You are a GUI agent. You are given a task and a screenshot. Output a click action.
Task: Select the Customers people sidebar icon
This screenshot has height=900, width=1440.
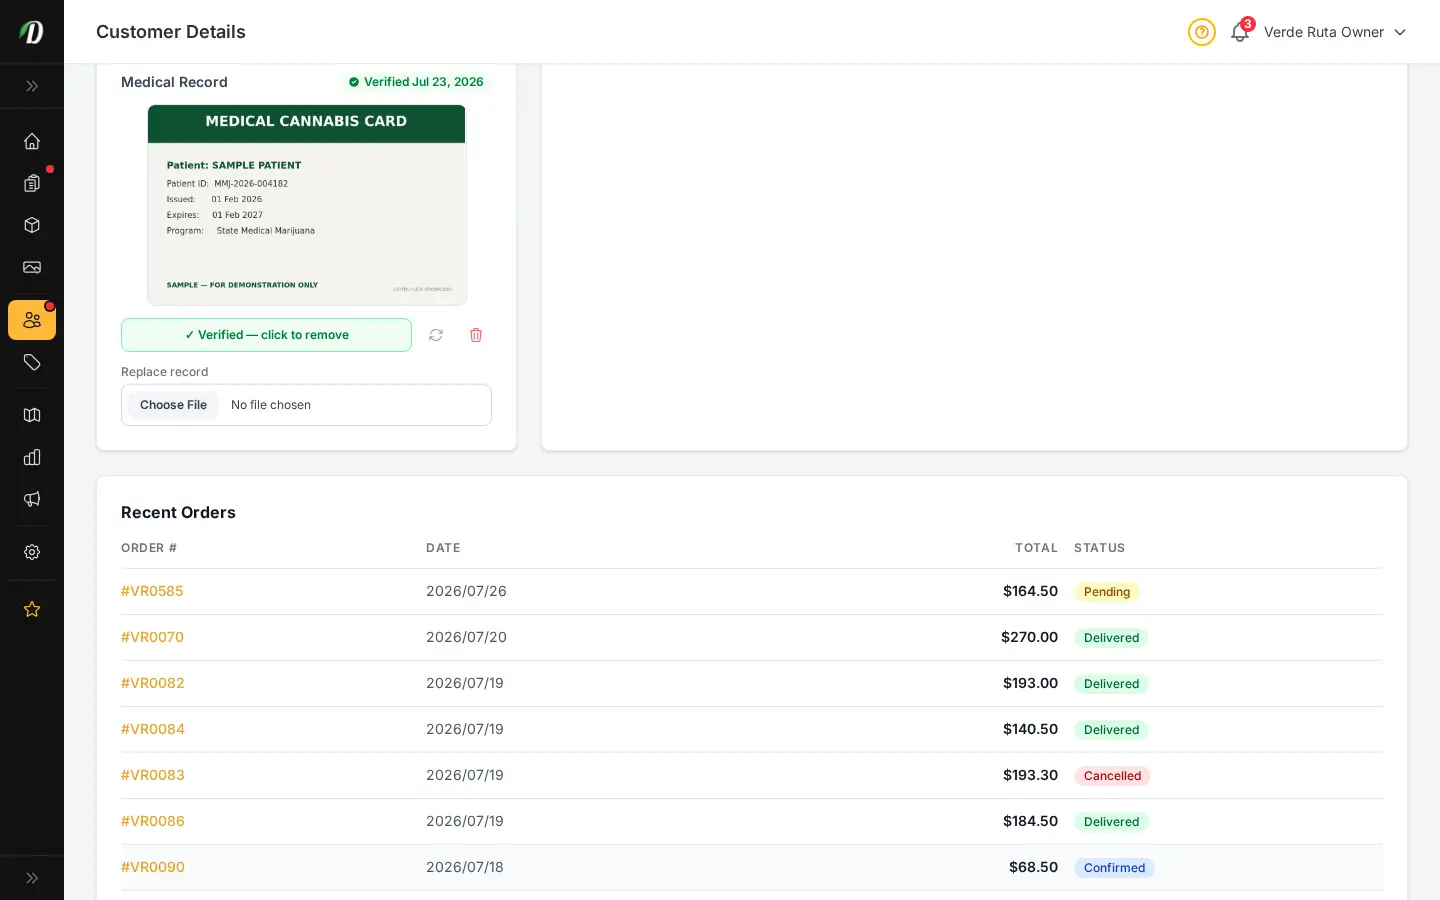click(32, 320)
